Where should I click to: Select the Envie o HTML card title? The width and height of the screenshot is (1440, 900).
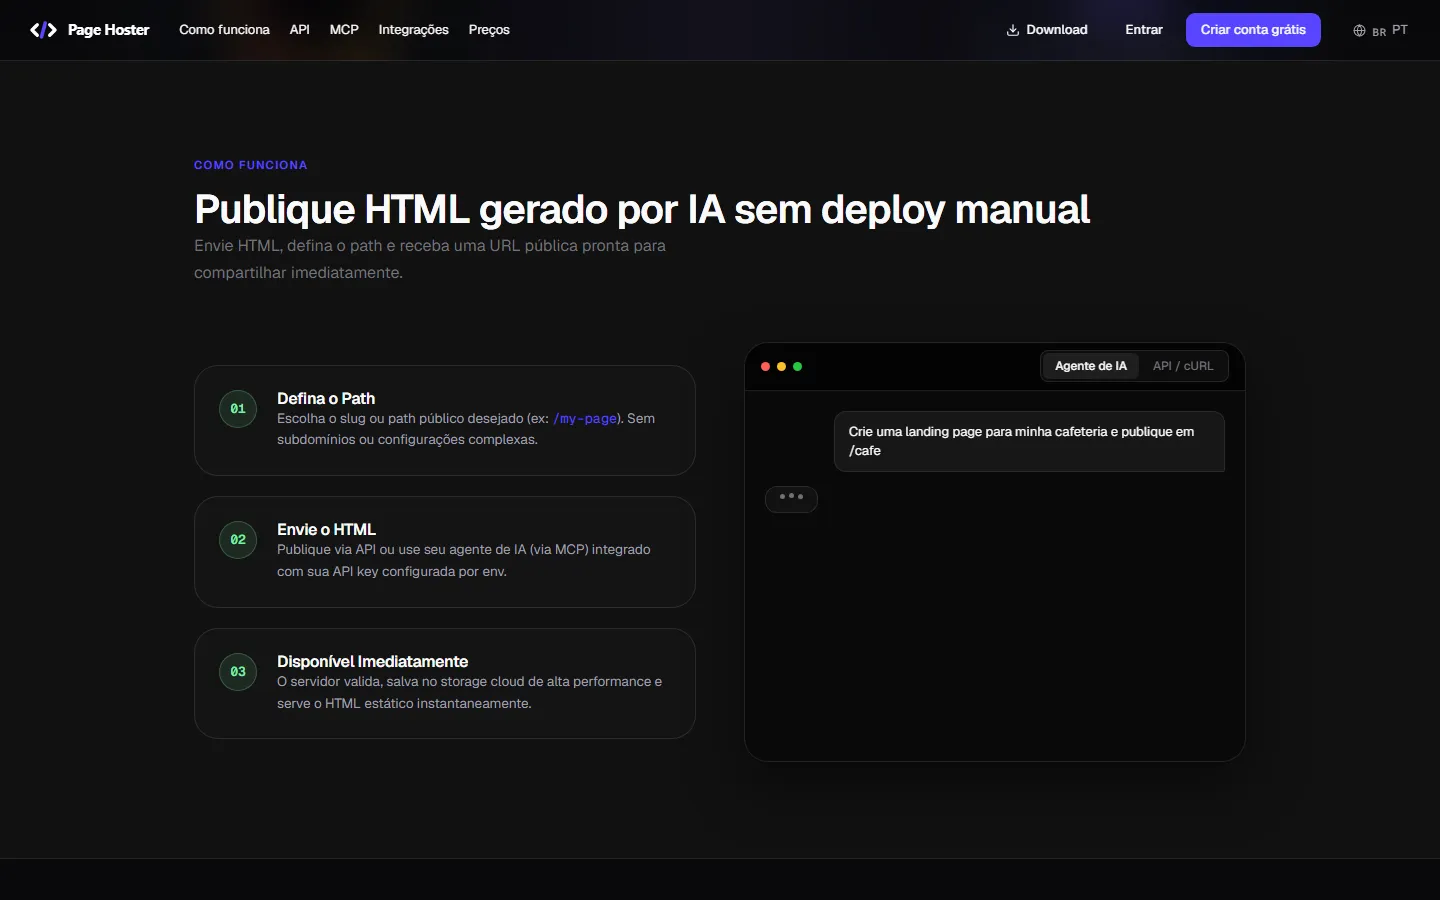click(326, 529)
